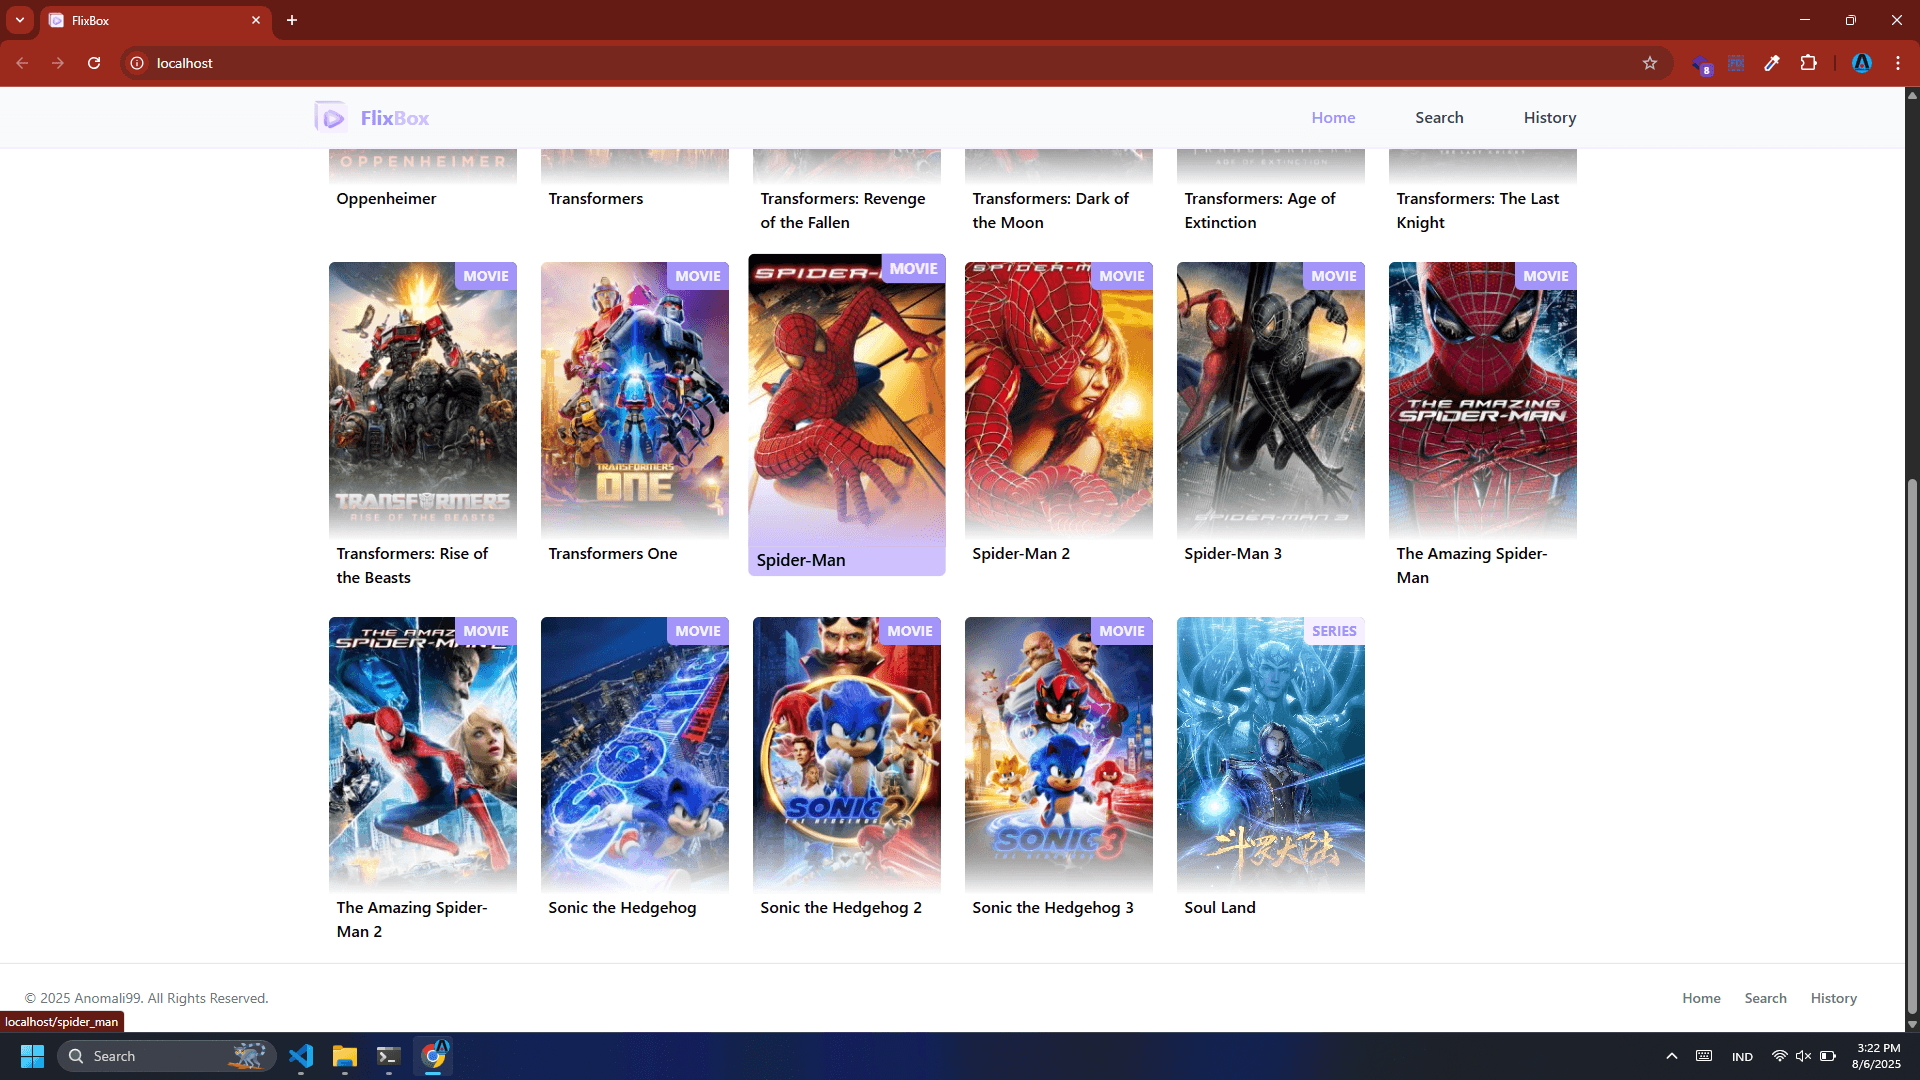Viewport: 1920px width, 1080px height.
Task: View site information icon in address bar
Action: (x=137, y=63)
